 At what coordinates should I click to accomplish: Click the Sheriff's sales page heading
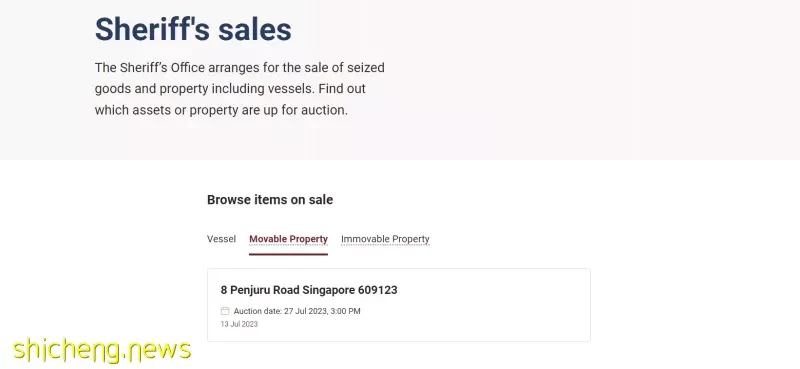(x=193, y=29)
